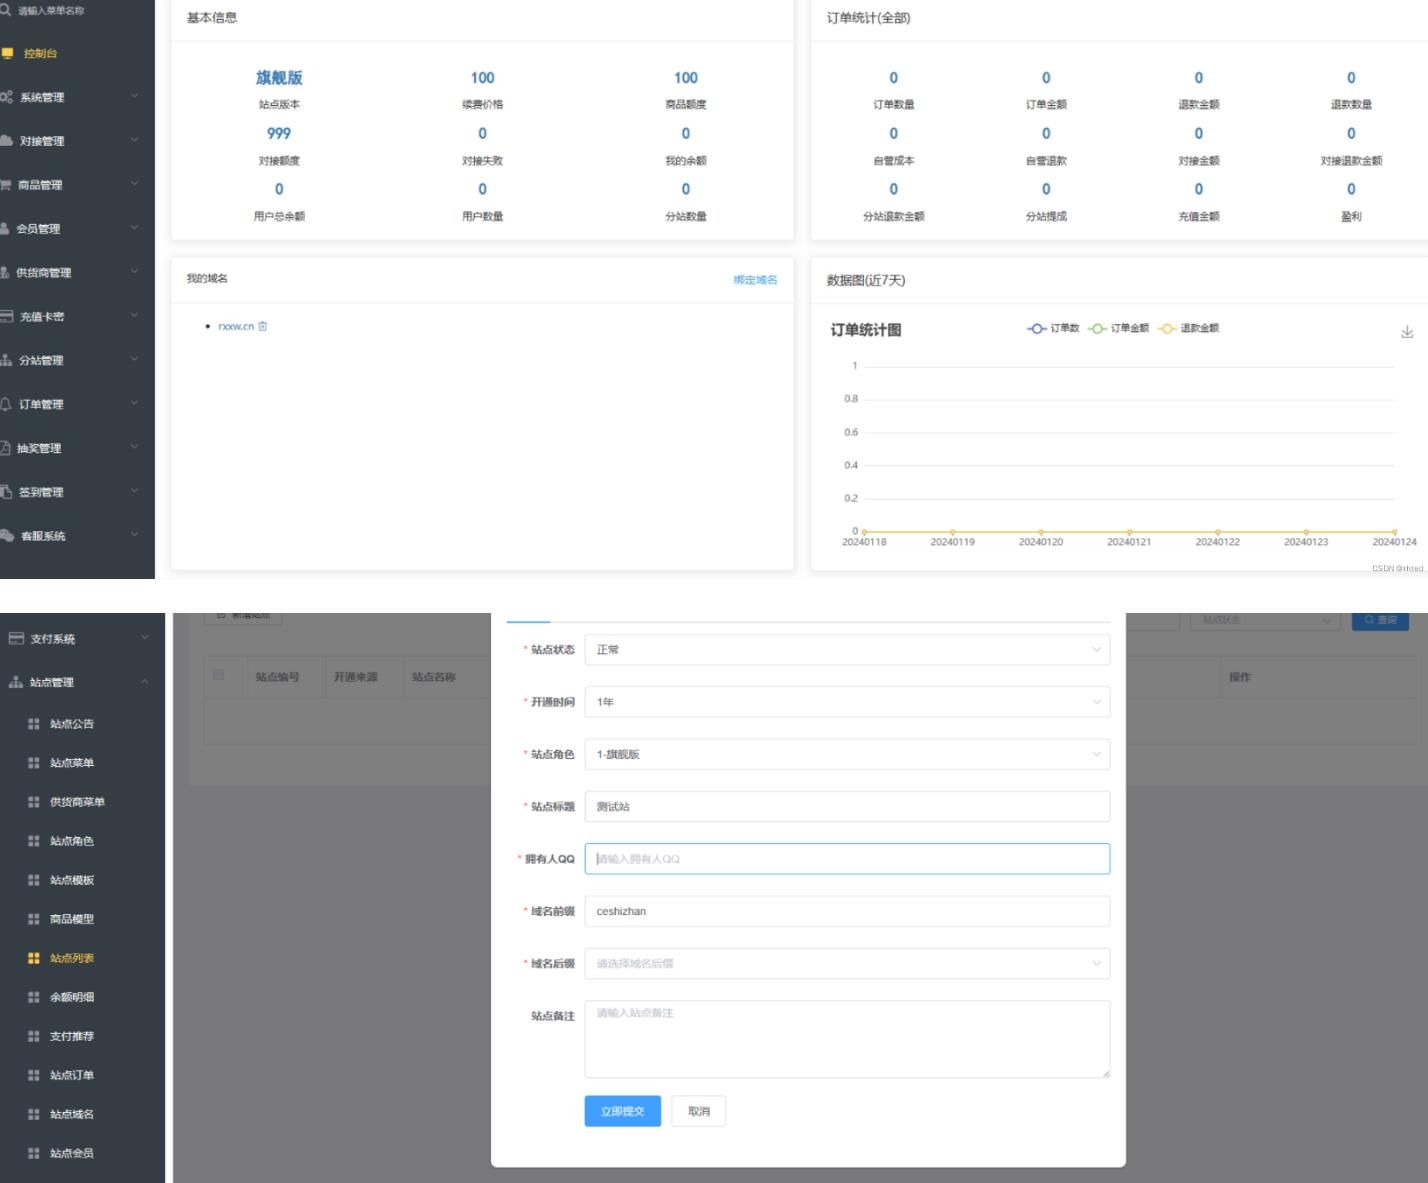Check the select-all checkbox in table header
Screen dimensions: 1428x1183
(x=219, y=675)
